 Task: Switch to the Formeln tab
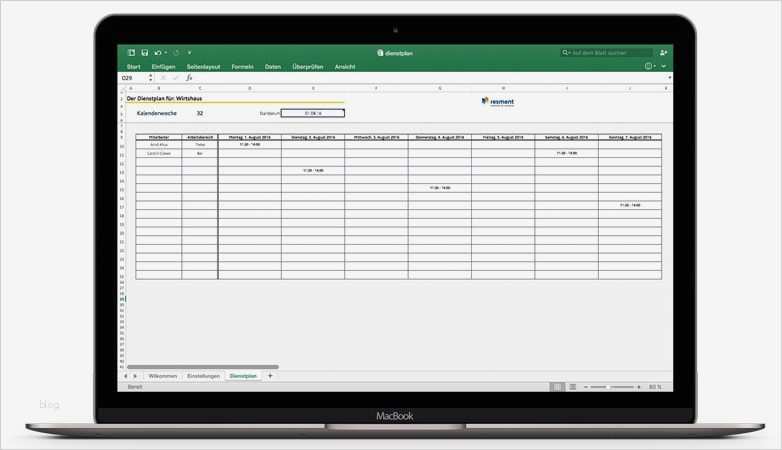coord(242,66)
